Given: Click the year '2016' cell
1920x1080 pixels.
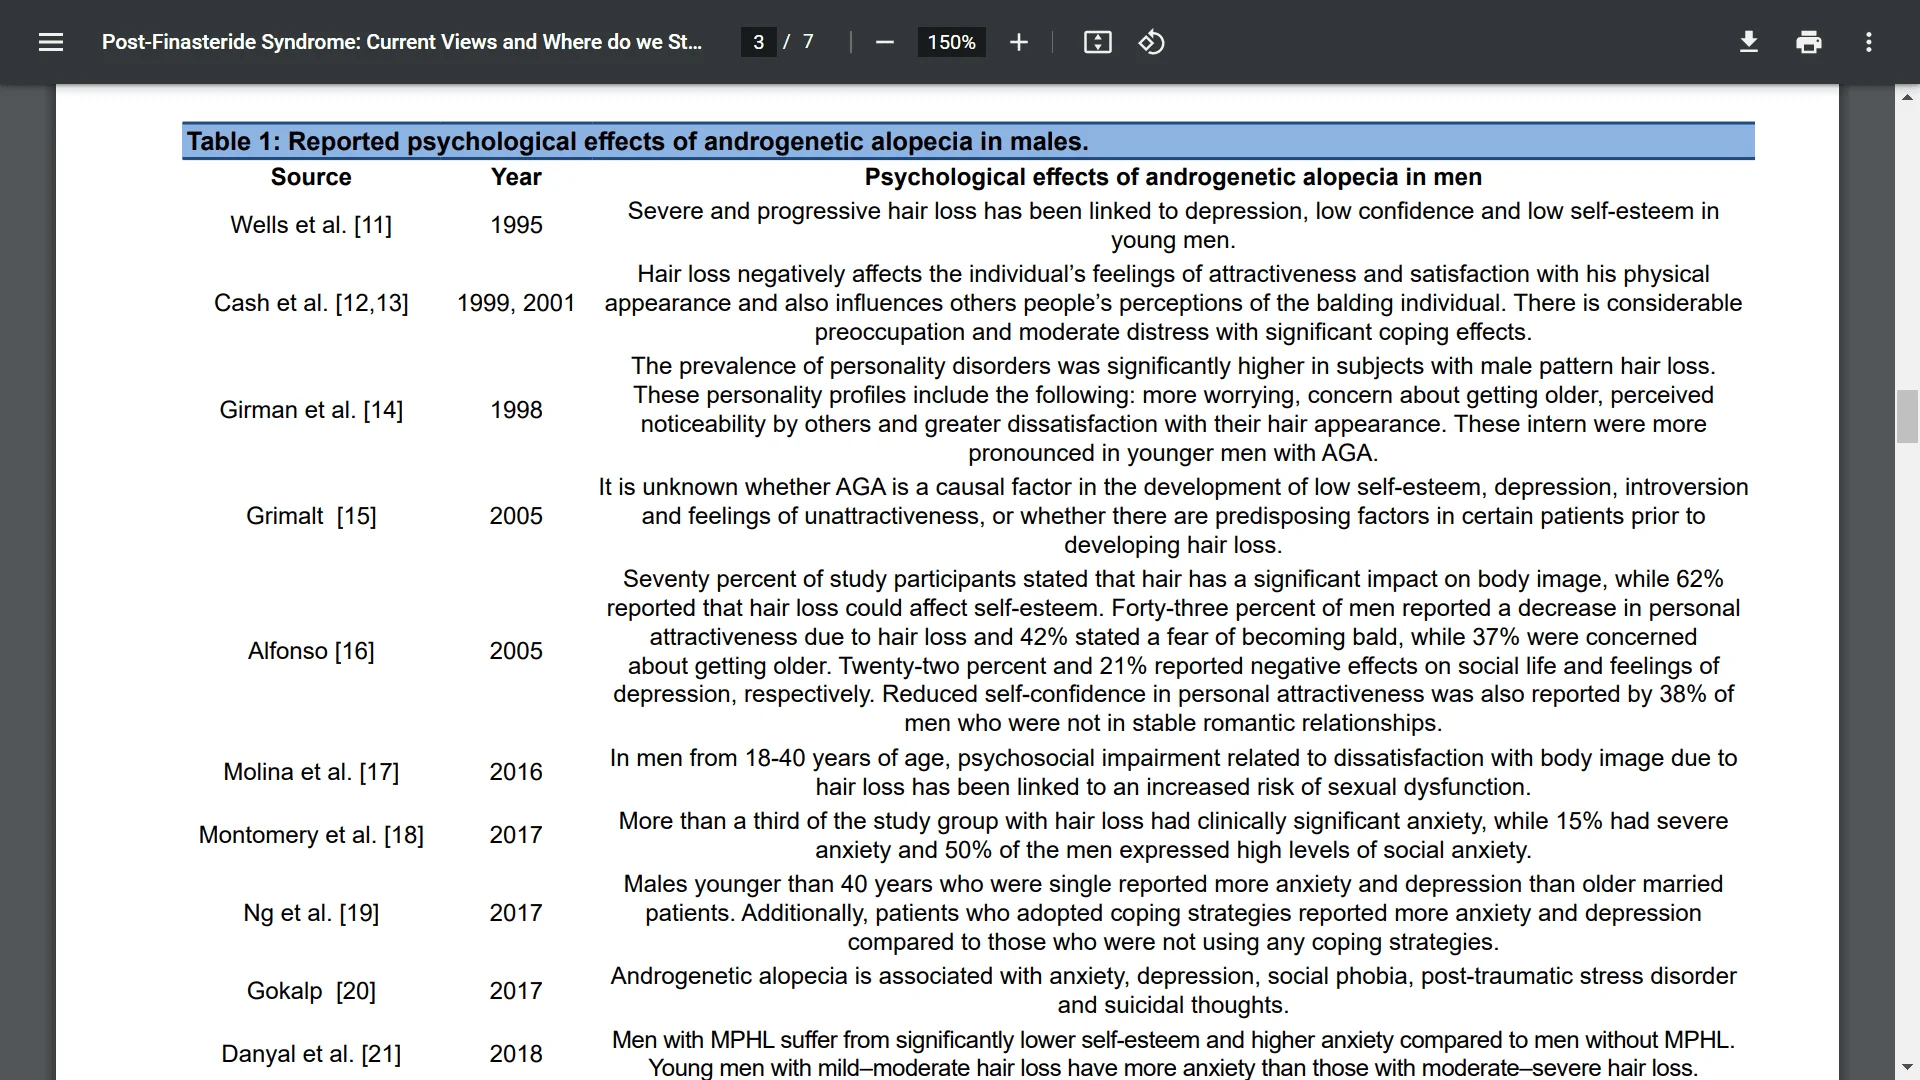Looking at the screenshot, I should (x=516, y=772).
